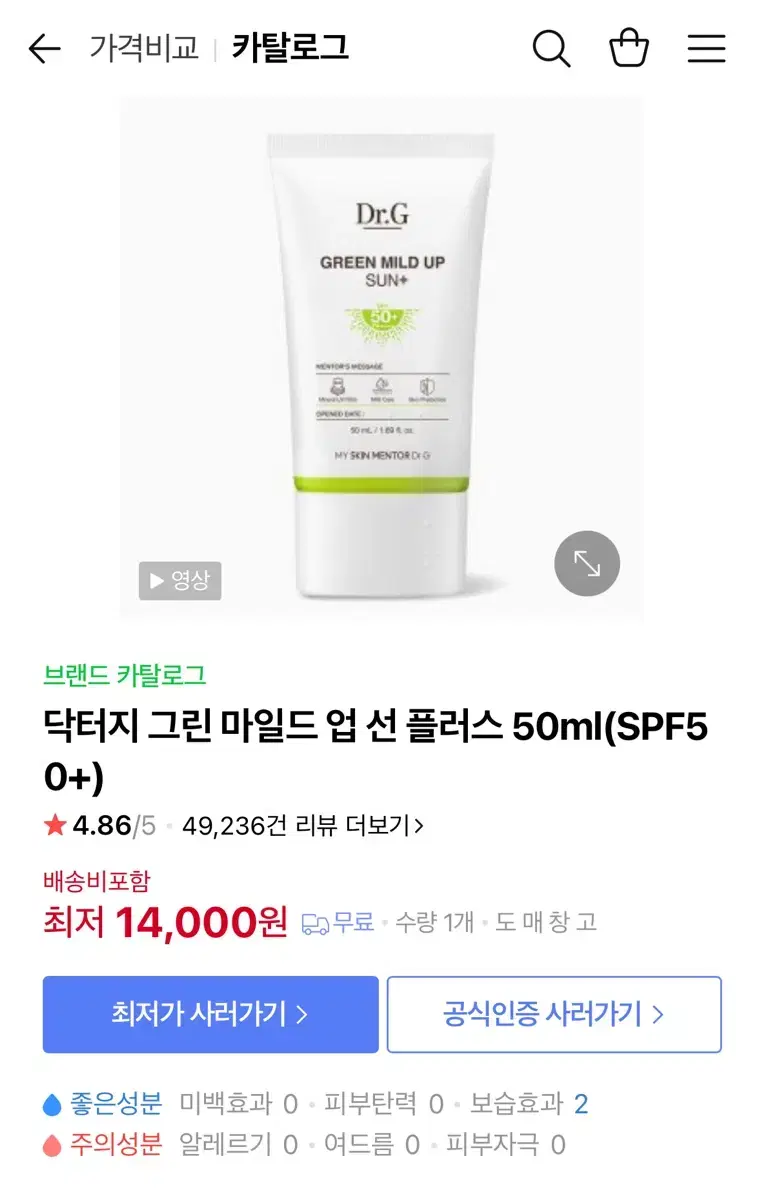The width and height of the screenshot is (761, 1200).
Task: Tap the red star rating icon
Action: click(x=55, y=825)
